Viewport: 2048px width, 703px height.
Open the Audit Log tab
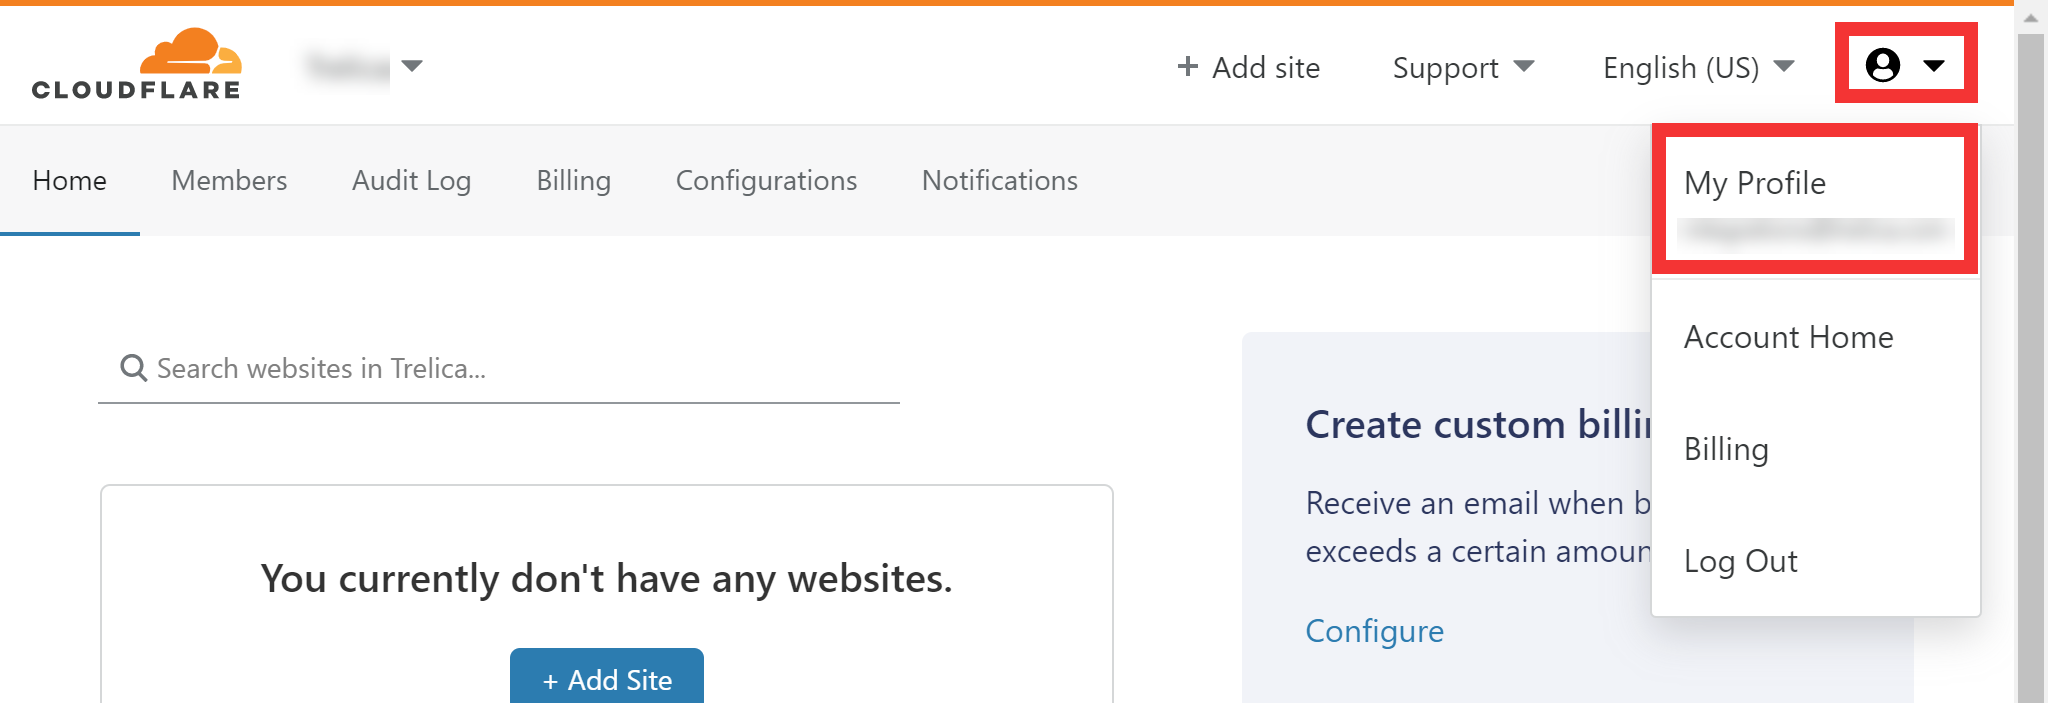pos(411,180)
